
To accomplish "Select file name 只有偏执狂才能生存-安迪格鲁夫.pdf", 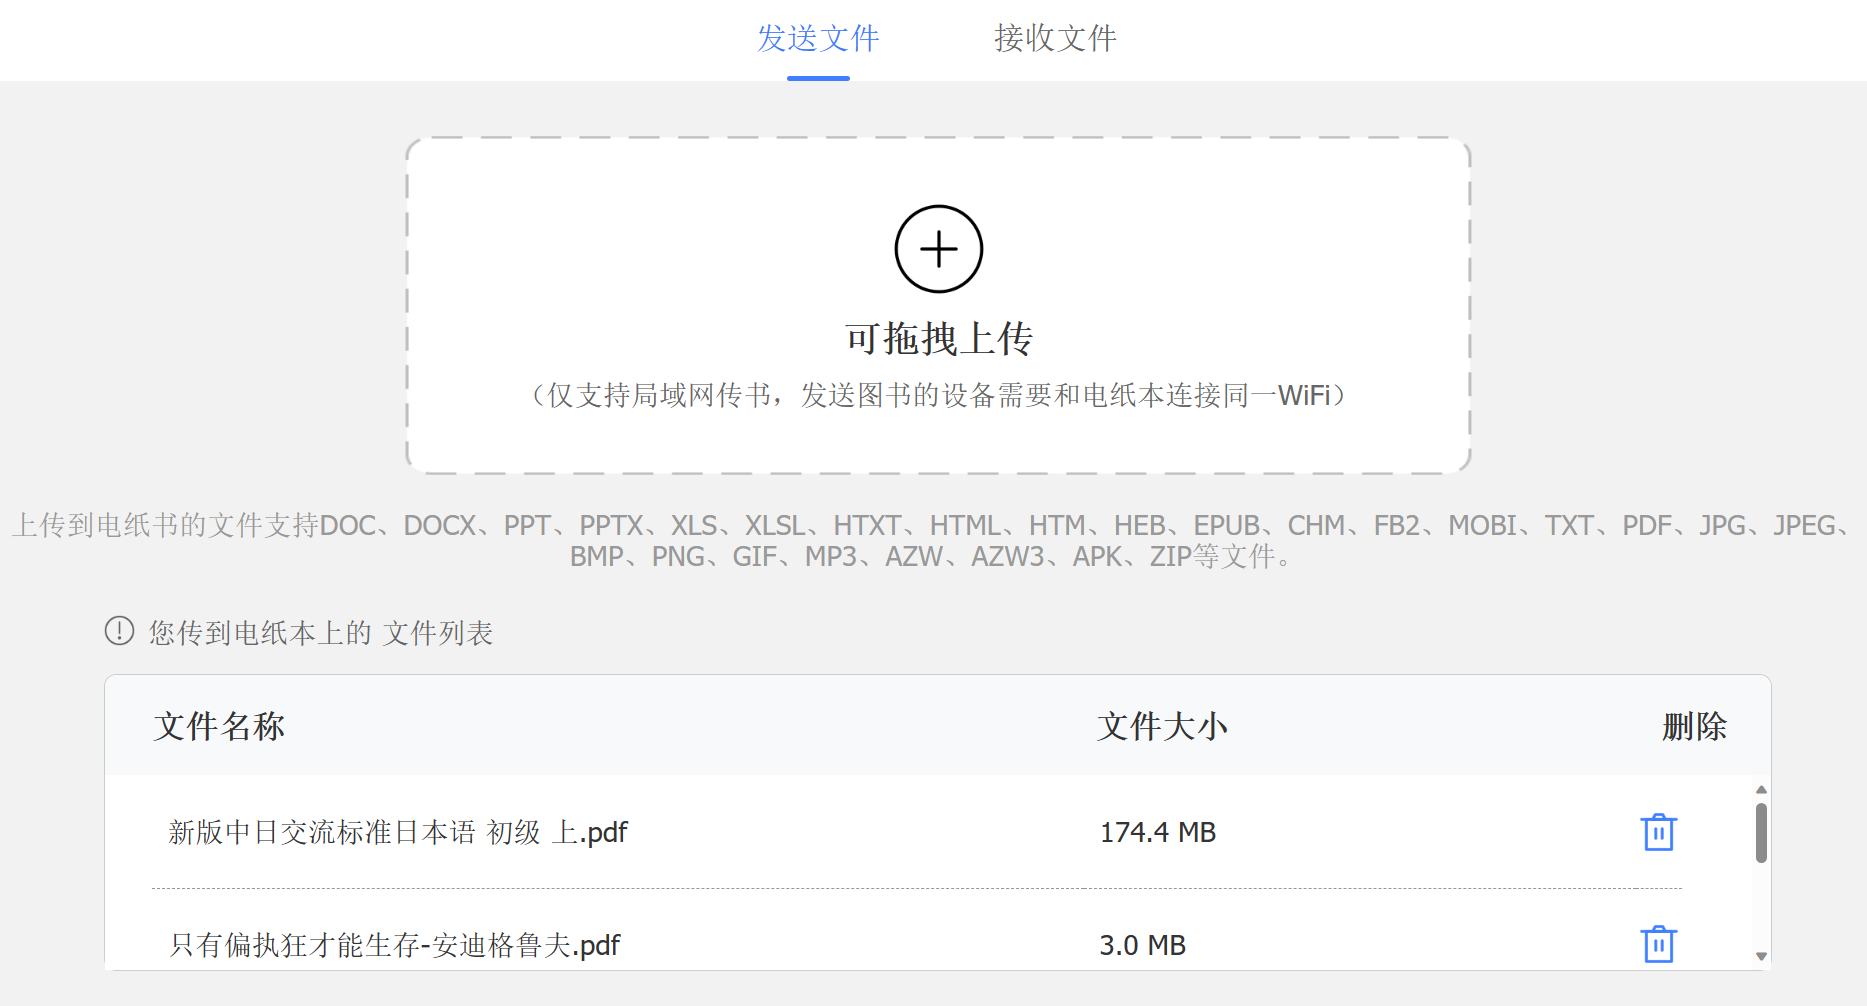I will point(393,944).
